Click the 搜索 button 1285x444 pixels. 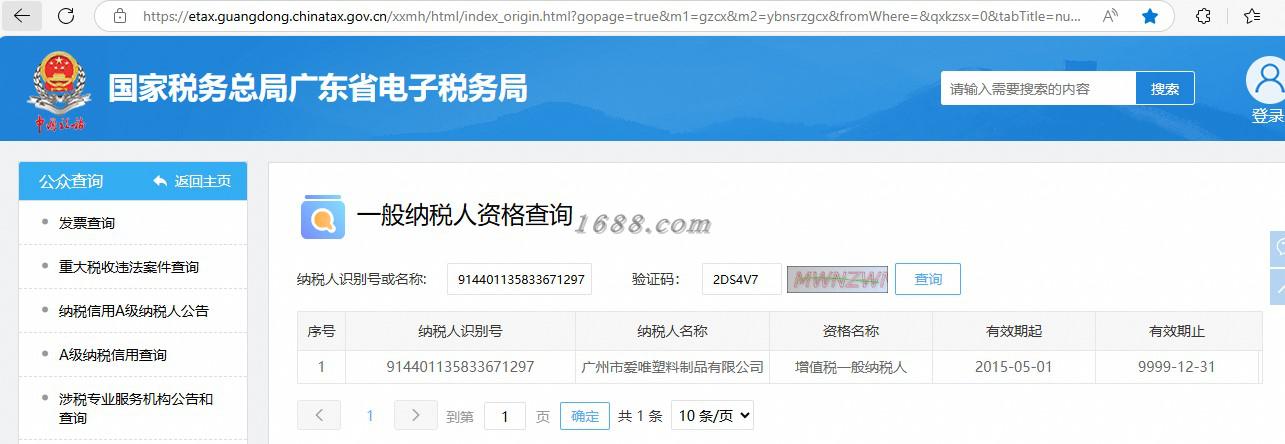click(x=1165, y=88)
